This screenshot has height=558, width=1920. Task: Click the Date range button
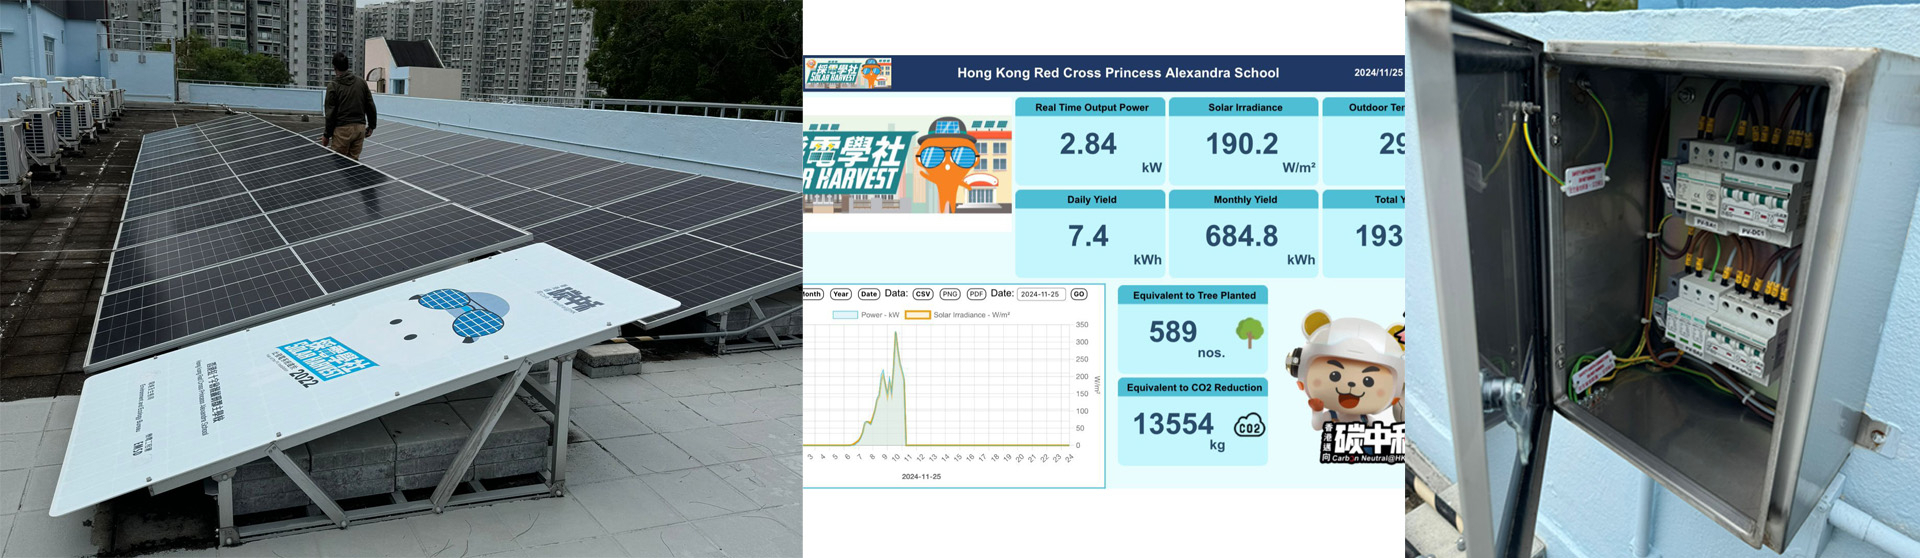coord(869,294)
